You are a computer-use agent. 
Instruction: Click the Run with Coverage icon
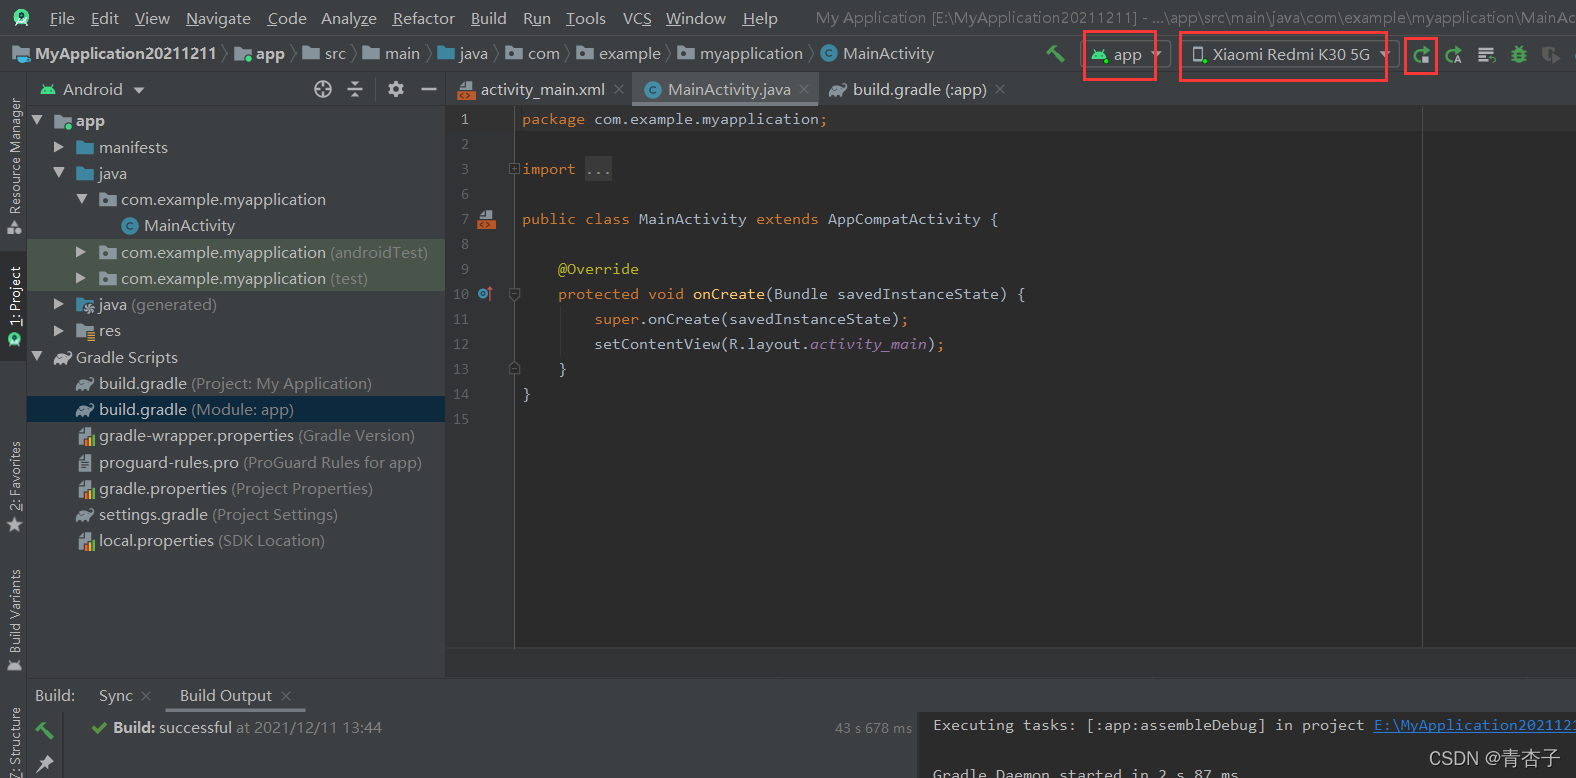(x=1551, y=55)
